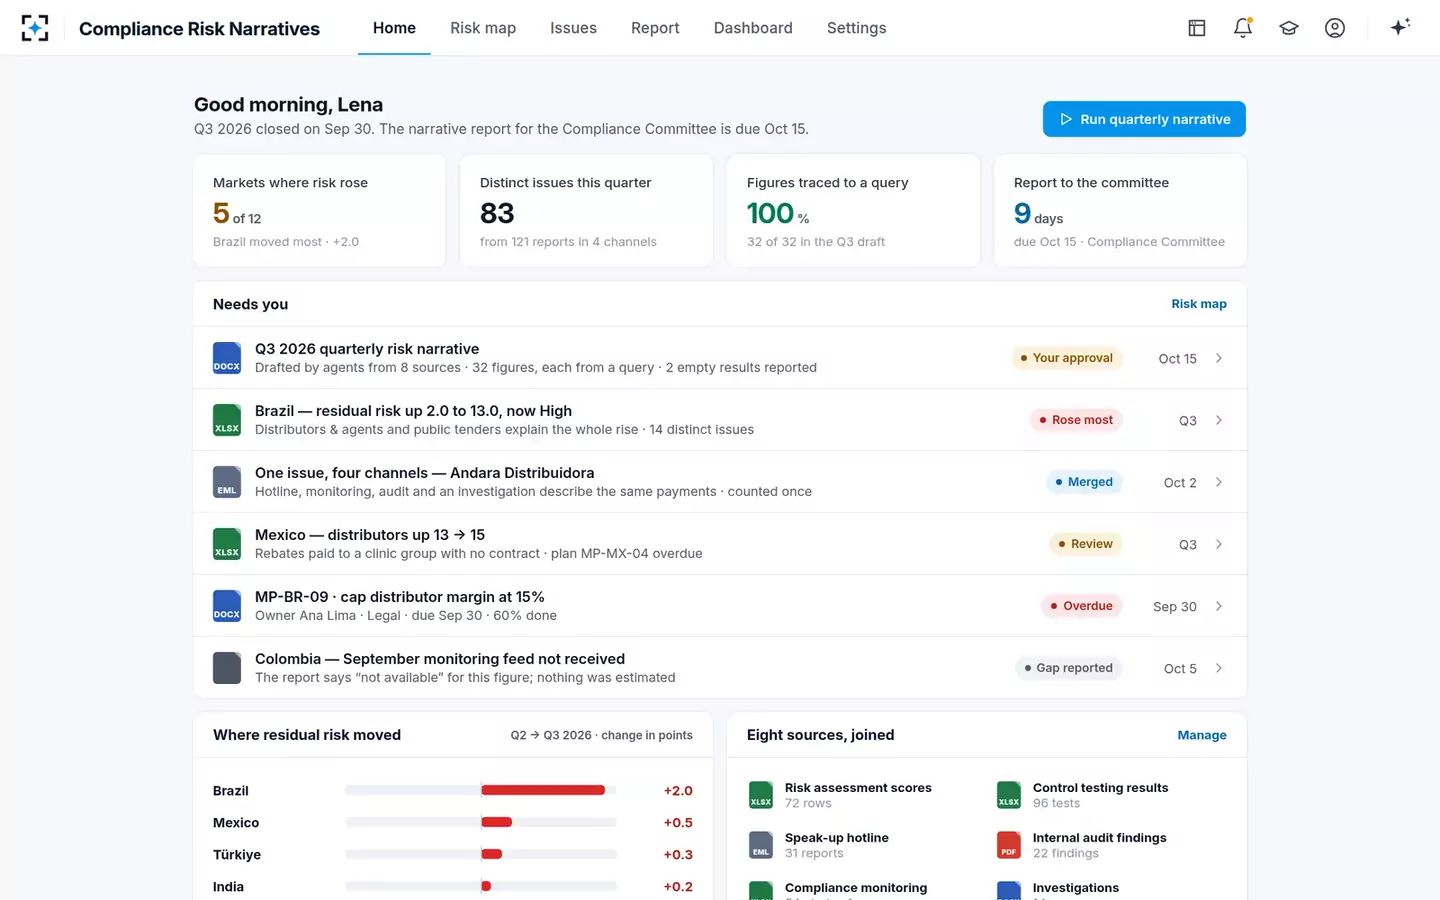Click EML icon of Andara Distribuidora row
Screen dimensions: 1440x900
pyautogui.click(x=227, y=482)
